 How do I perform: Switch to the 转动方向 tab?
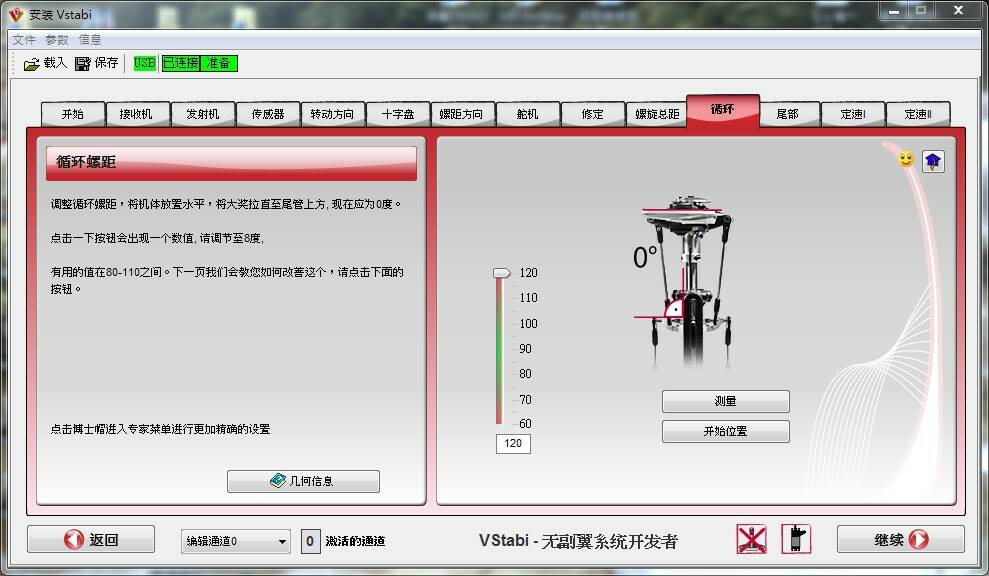coord(332,114)
